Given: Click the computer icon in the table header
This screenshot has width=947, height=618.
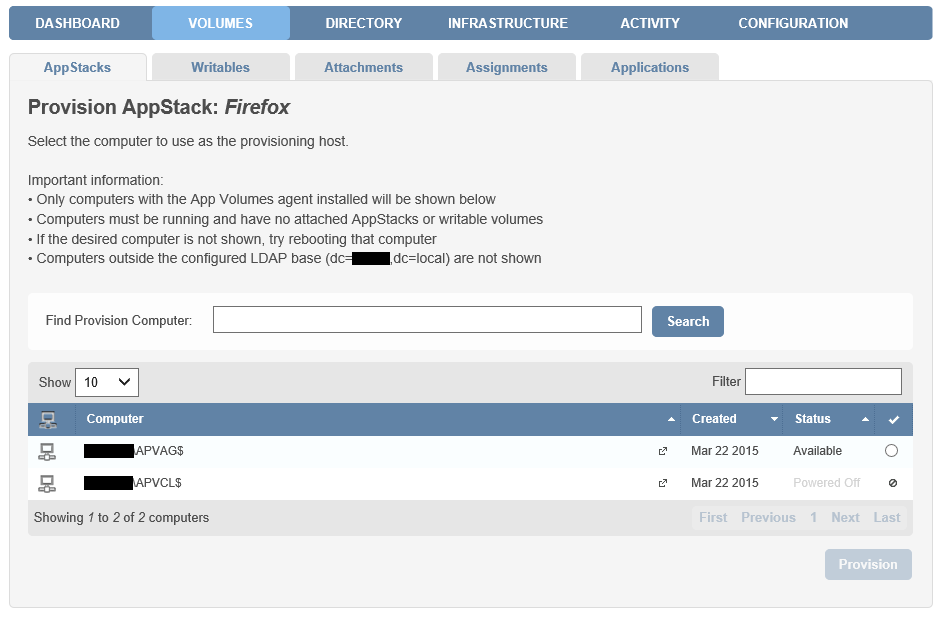Looking at the screenshot, I should [47, 419].
